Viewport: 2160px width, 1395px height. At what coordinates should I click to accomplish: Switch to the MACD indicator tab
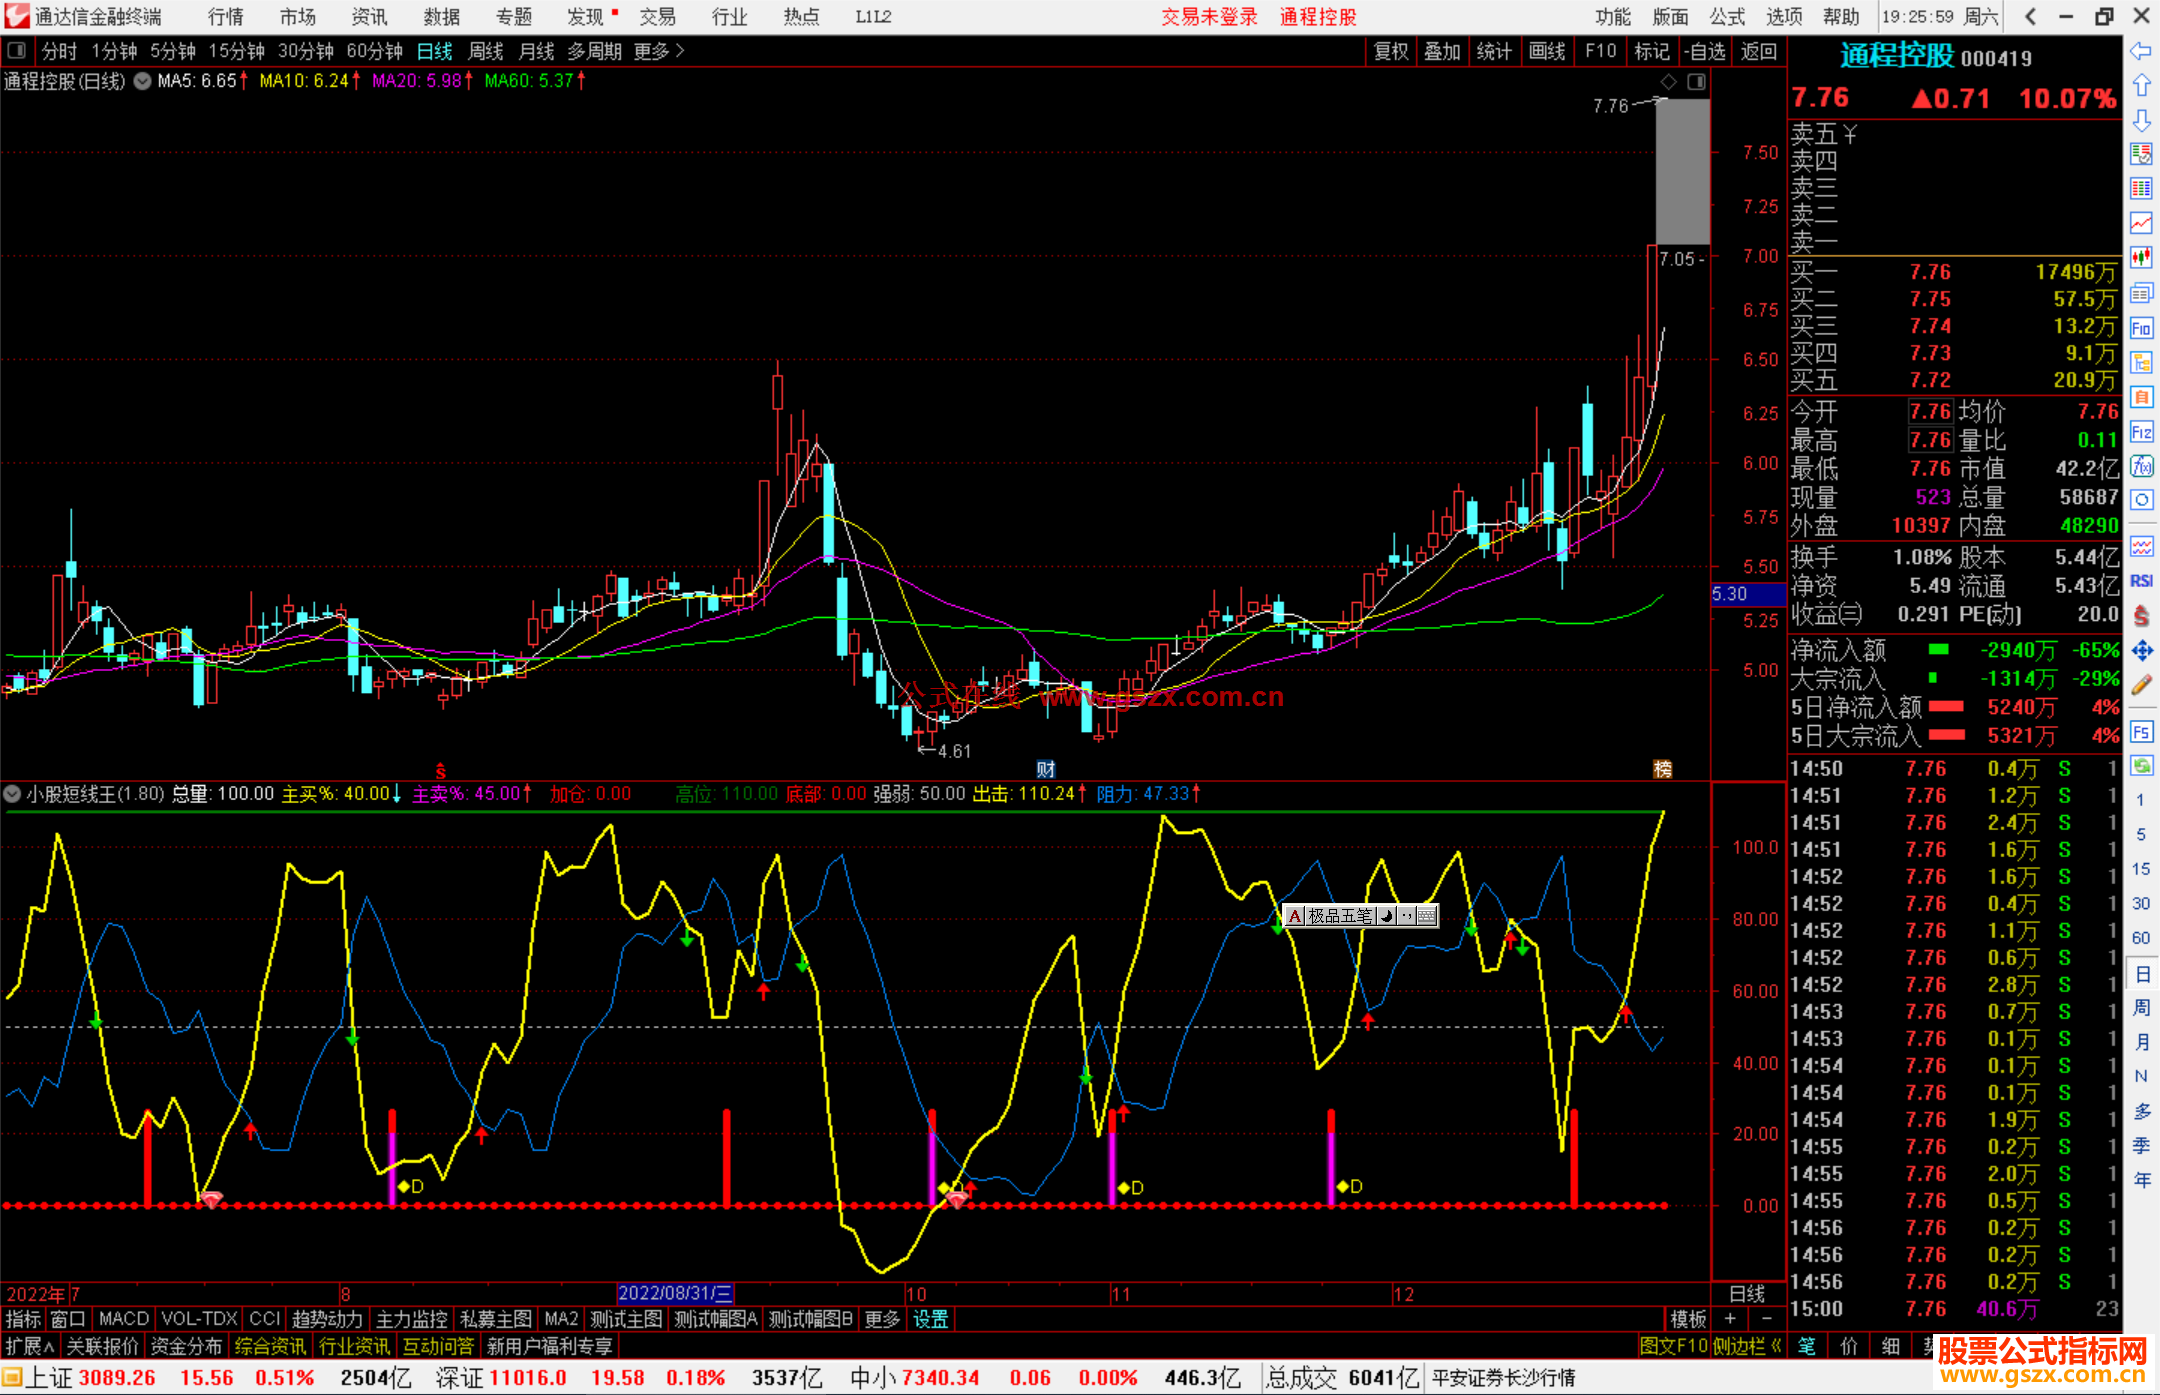[x=123, y=1319]
